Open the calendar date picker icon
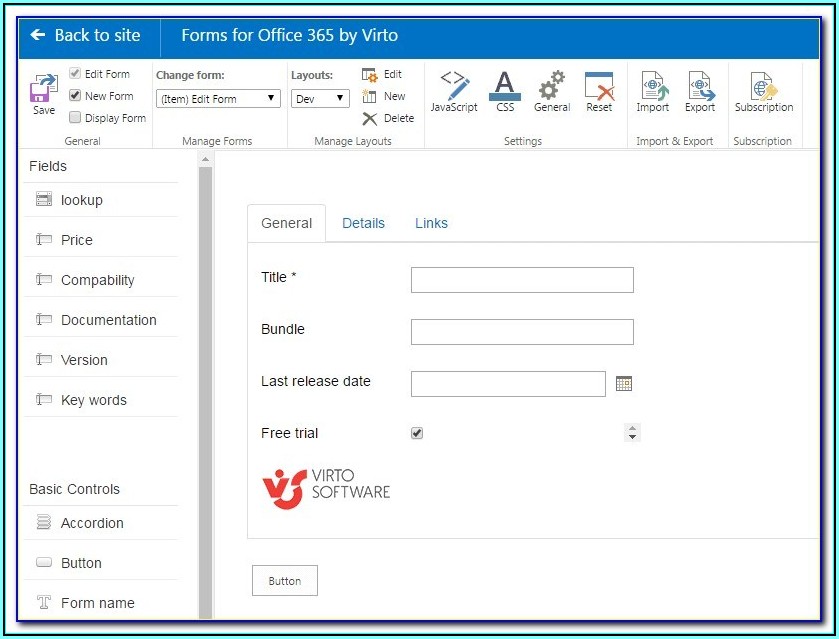839x639 pixels. coord(624,384)
